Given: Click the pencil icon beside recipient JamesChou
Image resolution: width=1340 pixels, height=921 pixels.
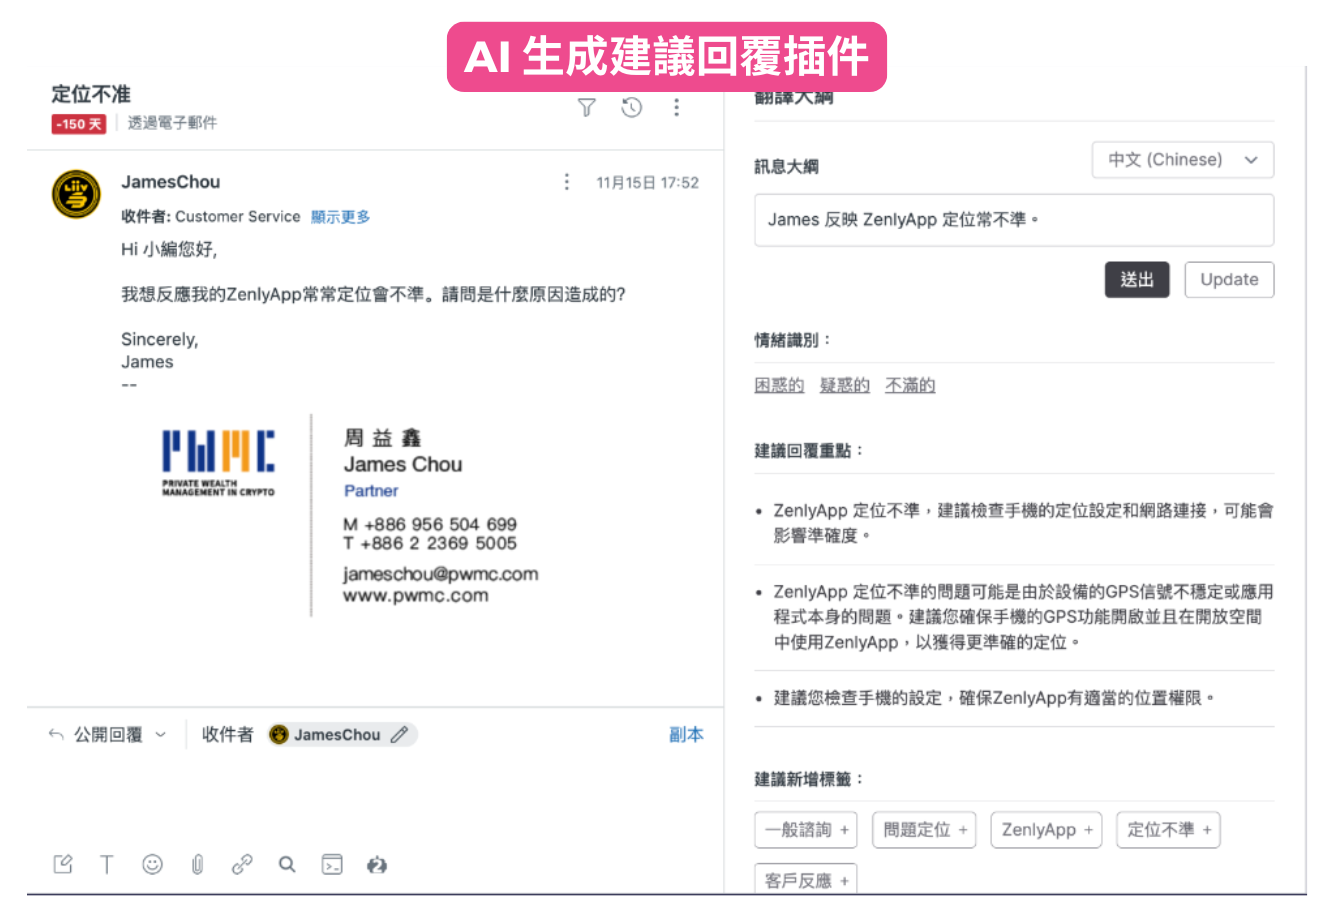Looking at the screenshot, I should pyautogui.click(x=399, y=735).
